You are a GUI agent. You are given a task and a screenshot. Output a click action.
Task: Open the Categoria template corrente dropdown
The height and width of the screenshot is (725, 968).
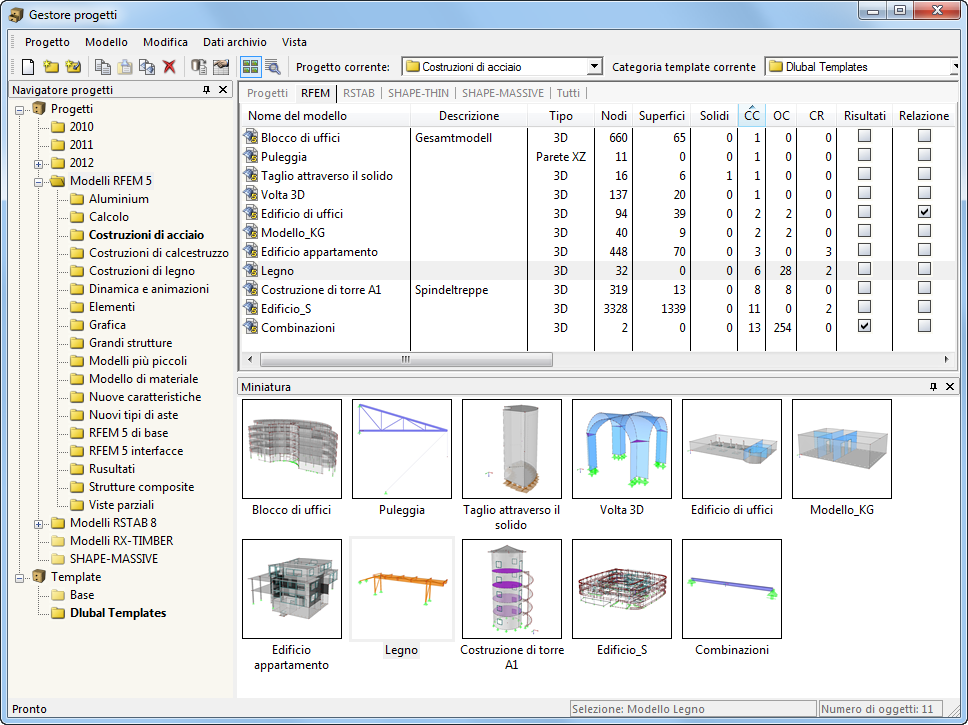[954, 66]
